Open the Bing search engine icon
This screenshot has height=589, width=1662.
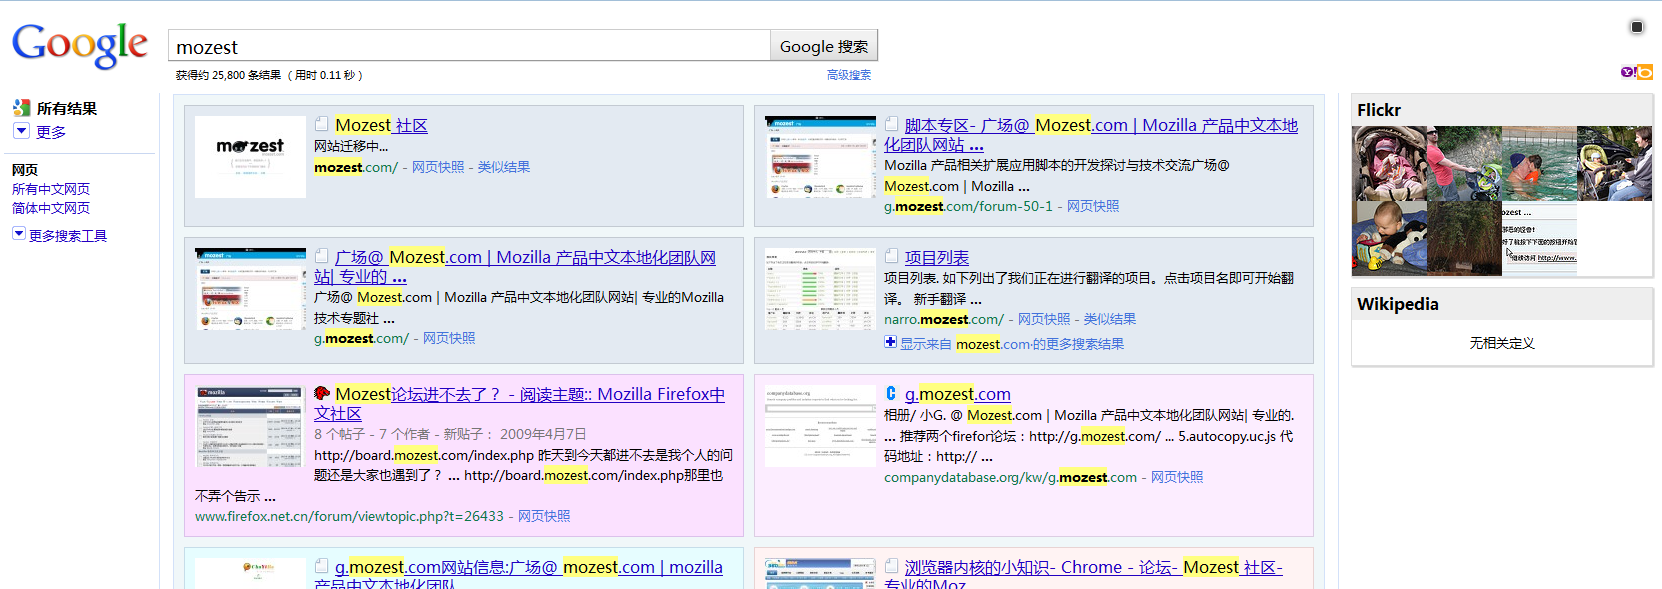coord(1645,72)
